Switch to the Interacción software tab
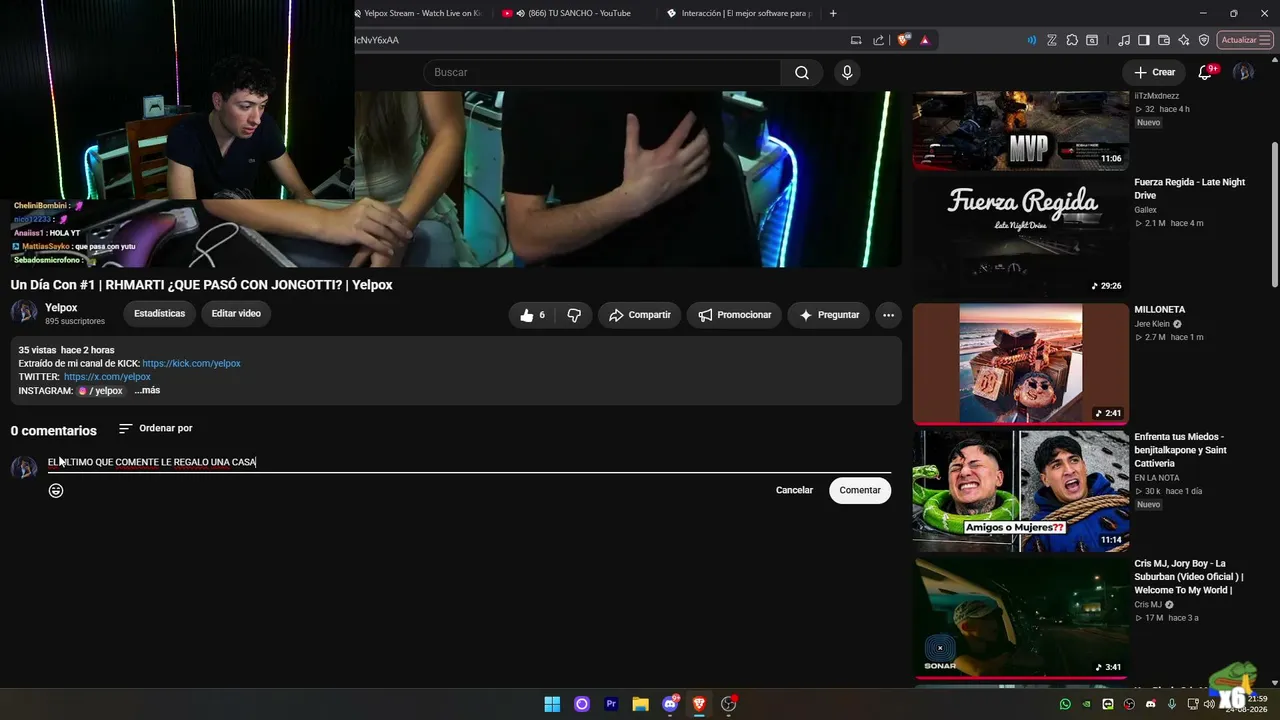 [738, 13]
